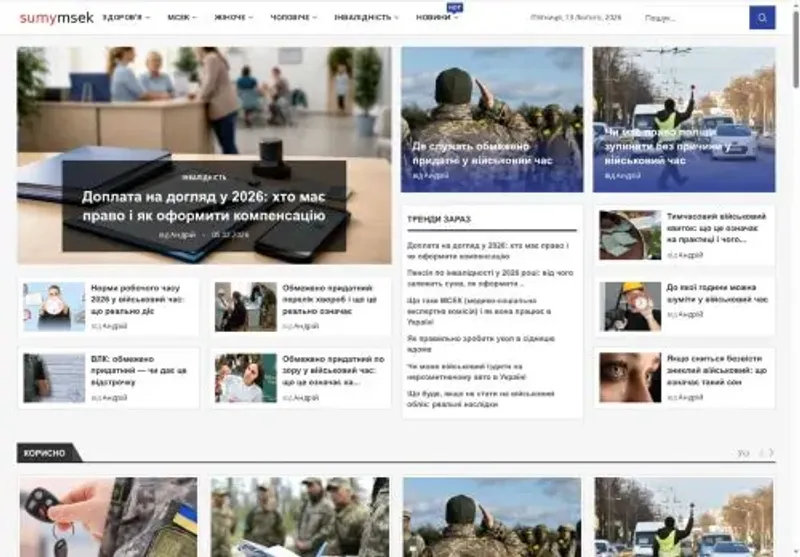Open article about police stopping without reason
The width and height of the screenshot is (800, 557).
pos(667,146)
